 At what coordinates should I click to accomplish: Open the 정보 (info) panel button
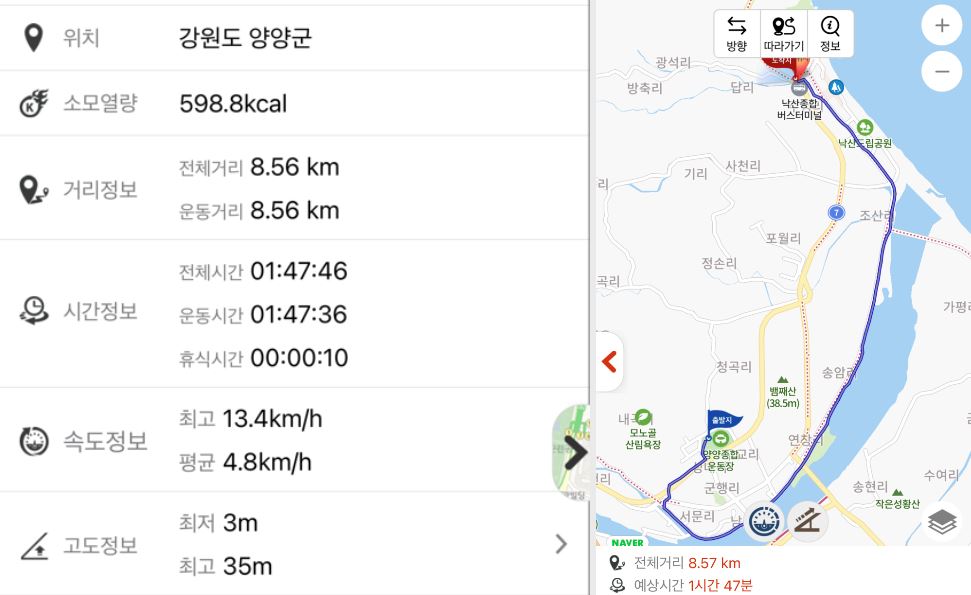pyautogui.click(x=830, y=34)
